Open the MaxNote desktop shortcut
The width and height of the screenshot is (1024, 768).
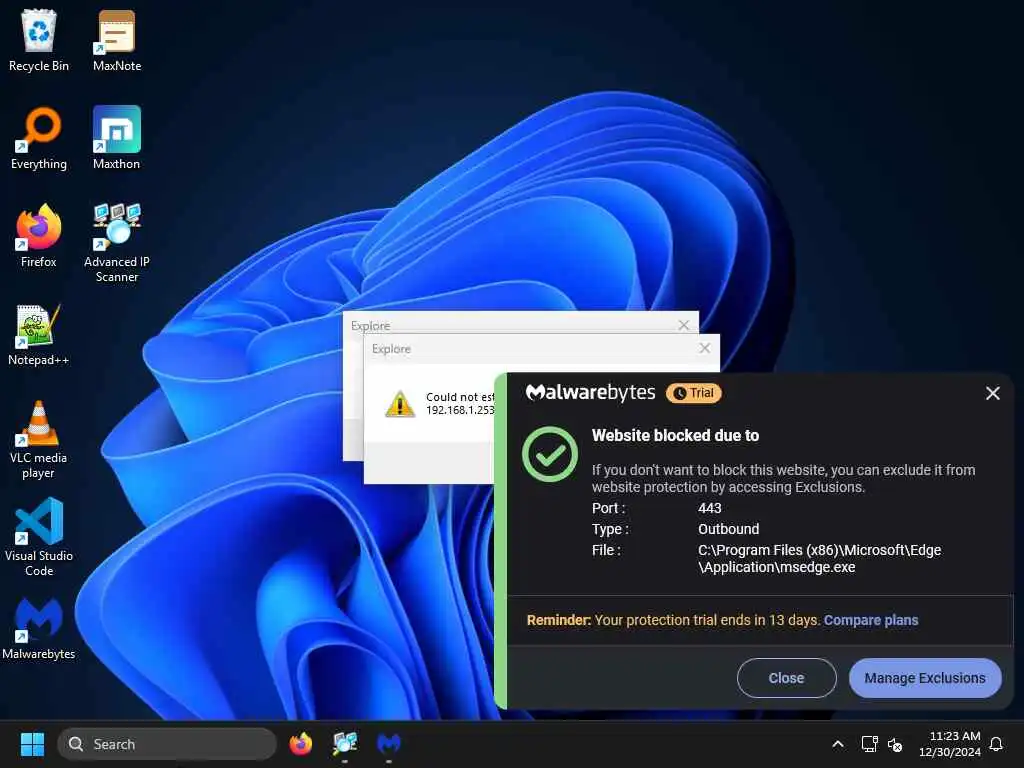pos(117,39)
